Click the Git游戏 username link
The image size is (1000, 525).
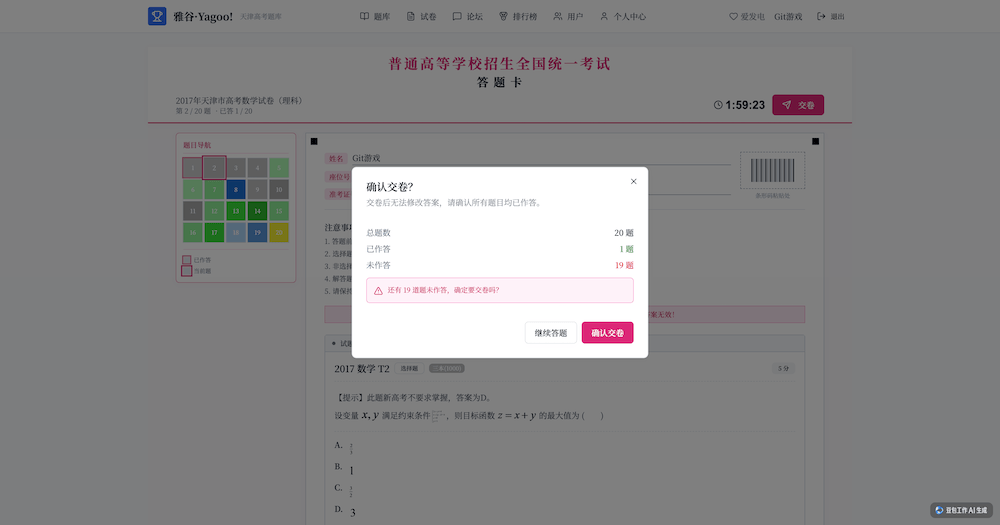(788, 17)
